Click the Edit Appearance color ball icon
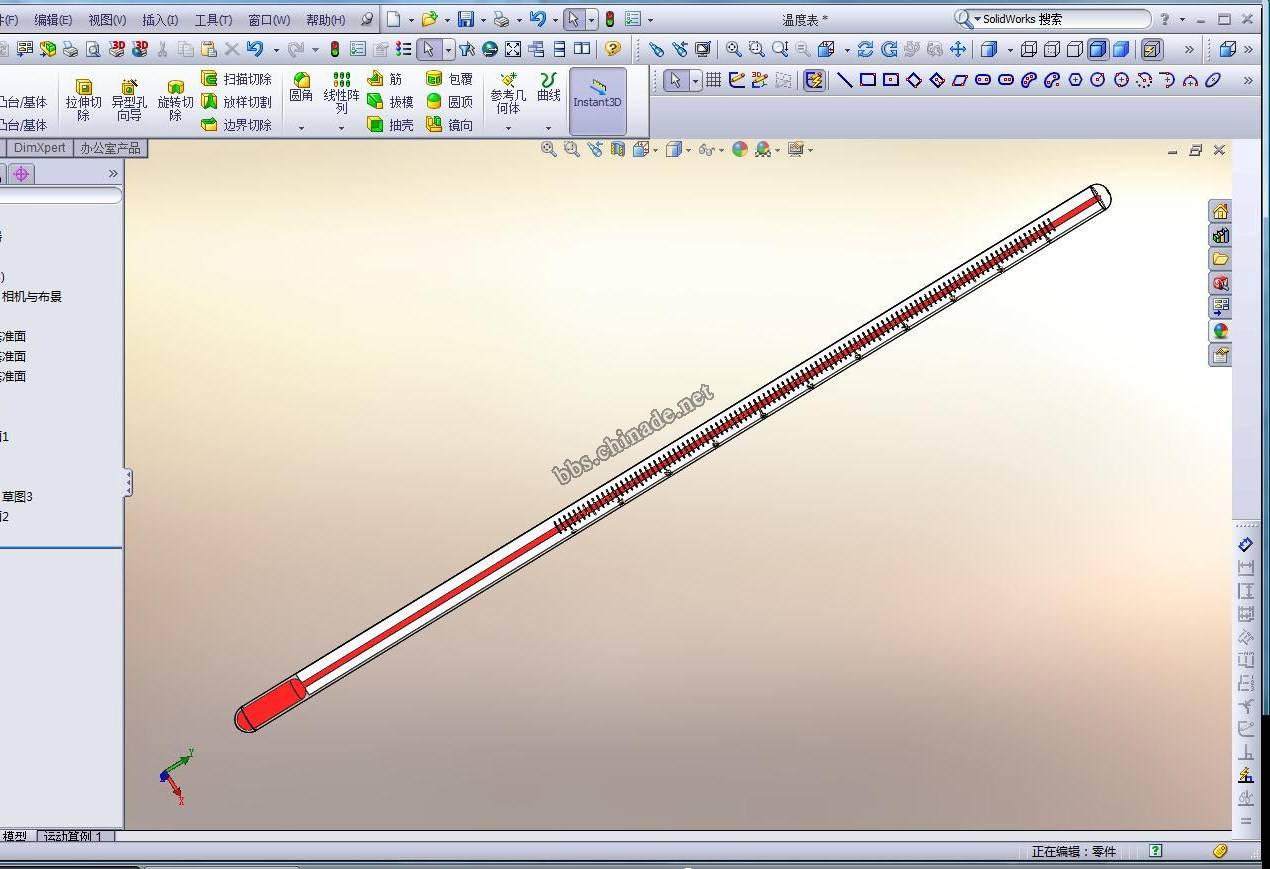1270x869 pixels. point(739,149)
